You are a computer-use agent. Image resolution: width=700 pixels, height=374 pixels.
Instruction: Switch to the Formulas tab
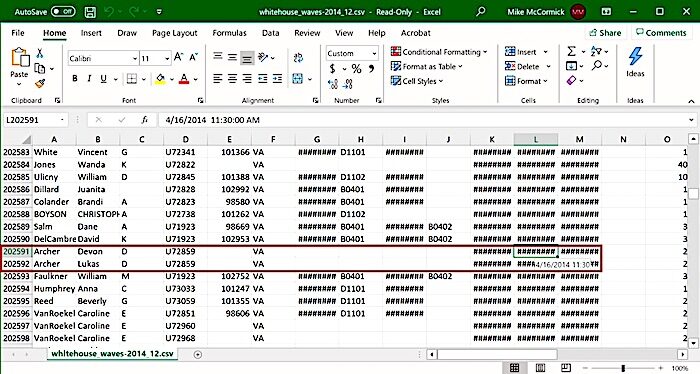[229, 33]
